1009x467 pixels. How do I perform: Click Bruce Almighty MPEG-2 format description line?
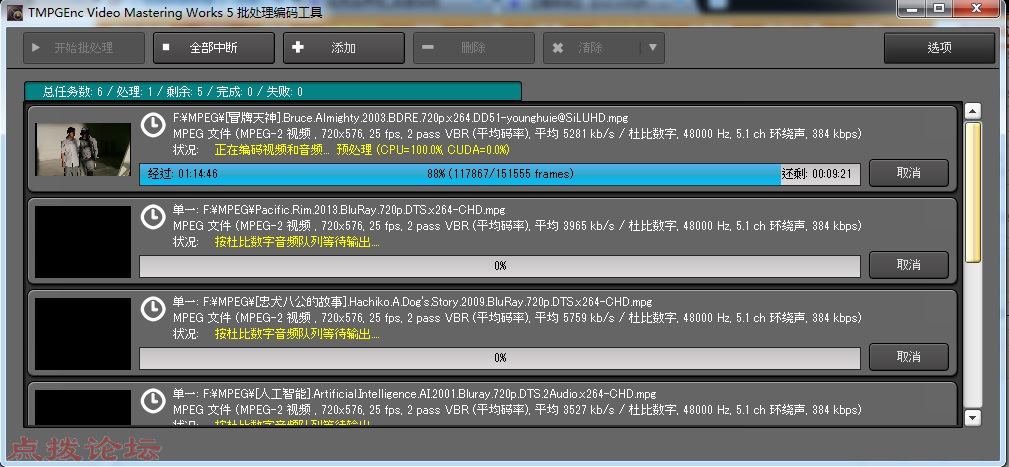517,134
